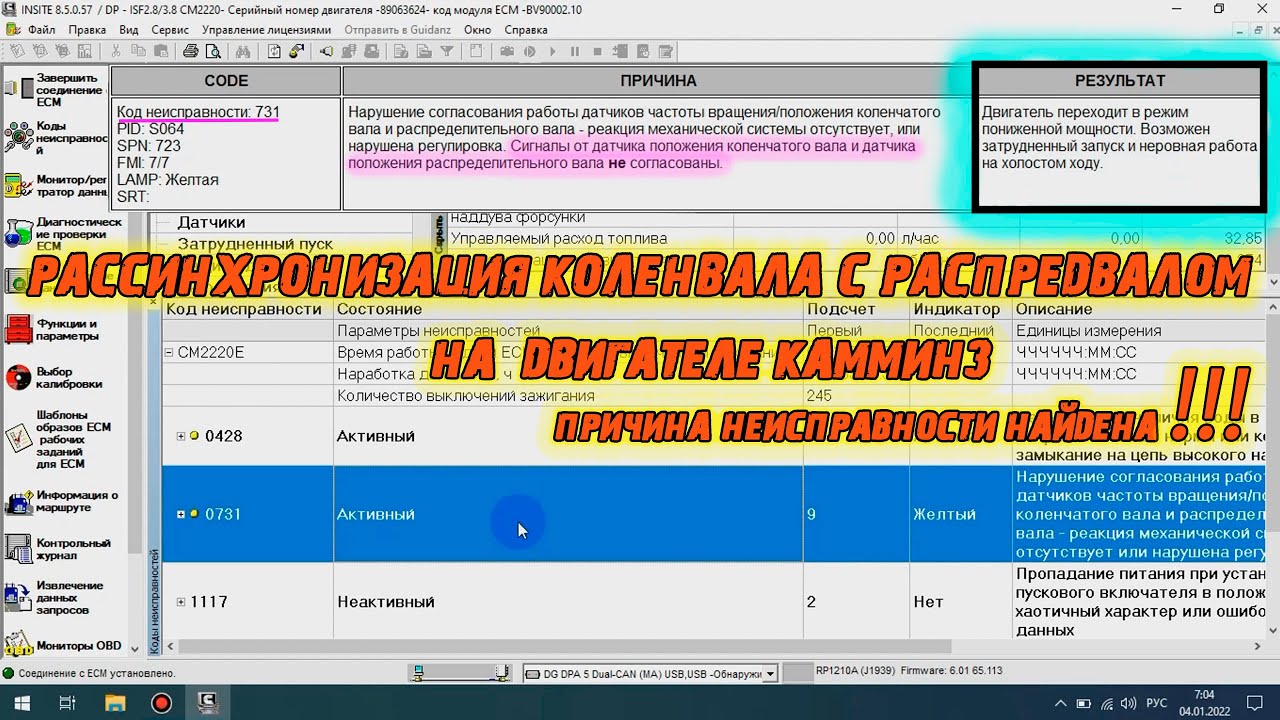Viewport: 1280px width, 720px height.
Task: Select the Затрудненный пуск tree item
Action: (255, 243)
